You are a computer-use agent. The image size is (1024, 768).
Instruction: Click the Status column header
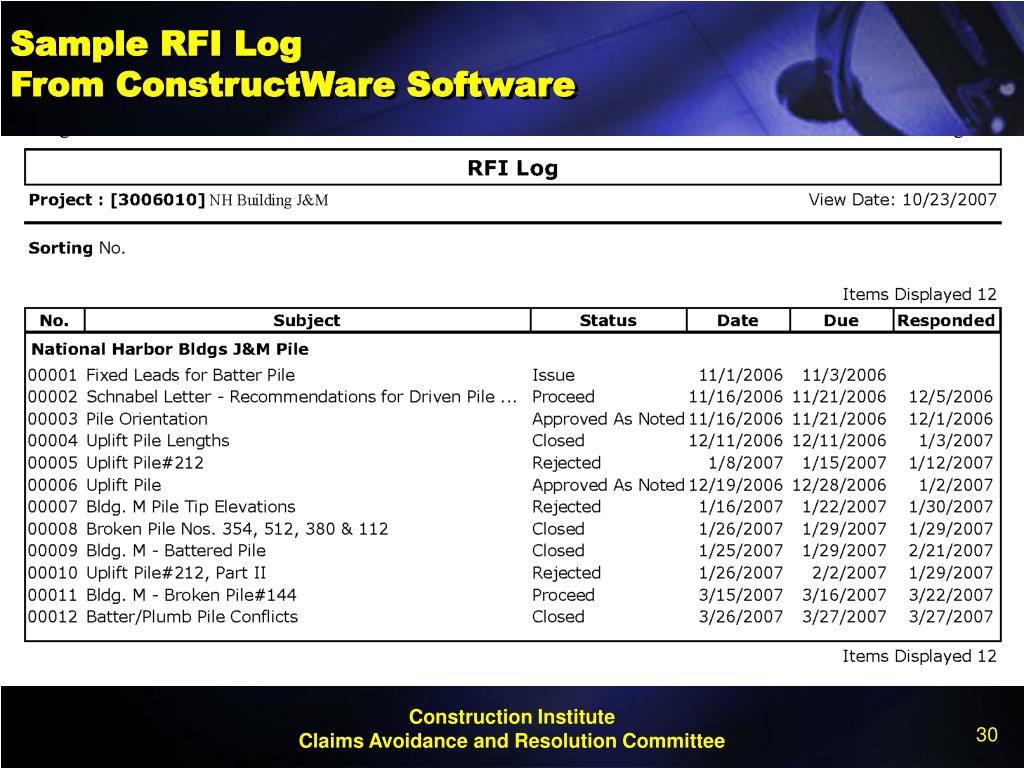(x=609, y=320)
